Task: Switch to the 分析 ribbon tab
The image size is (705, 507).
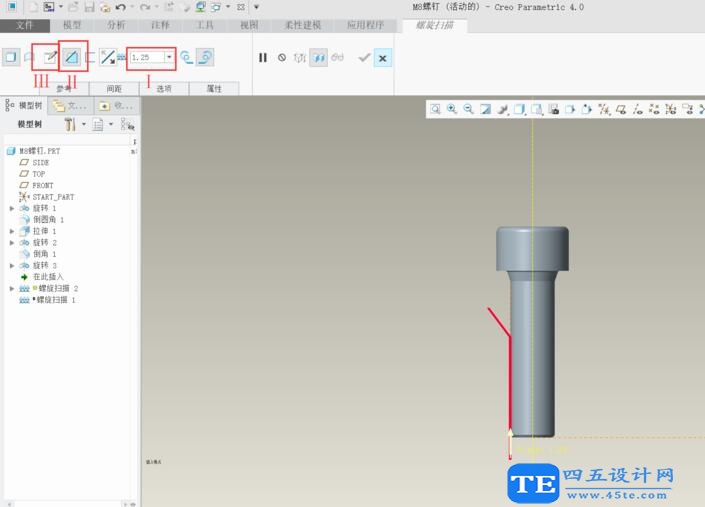Action: coord(116,25)
